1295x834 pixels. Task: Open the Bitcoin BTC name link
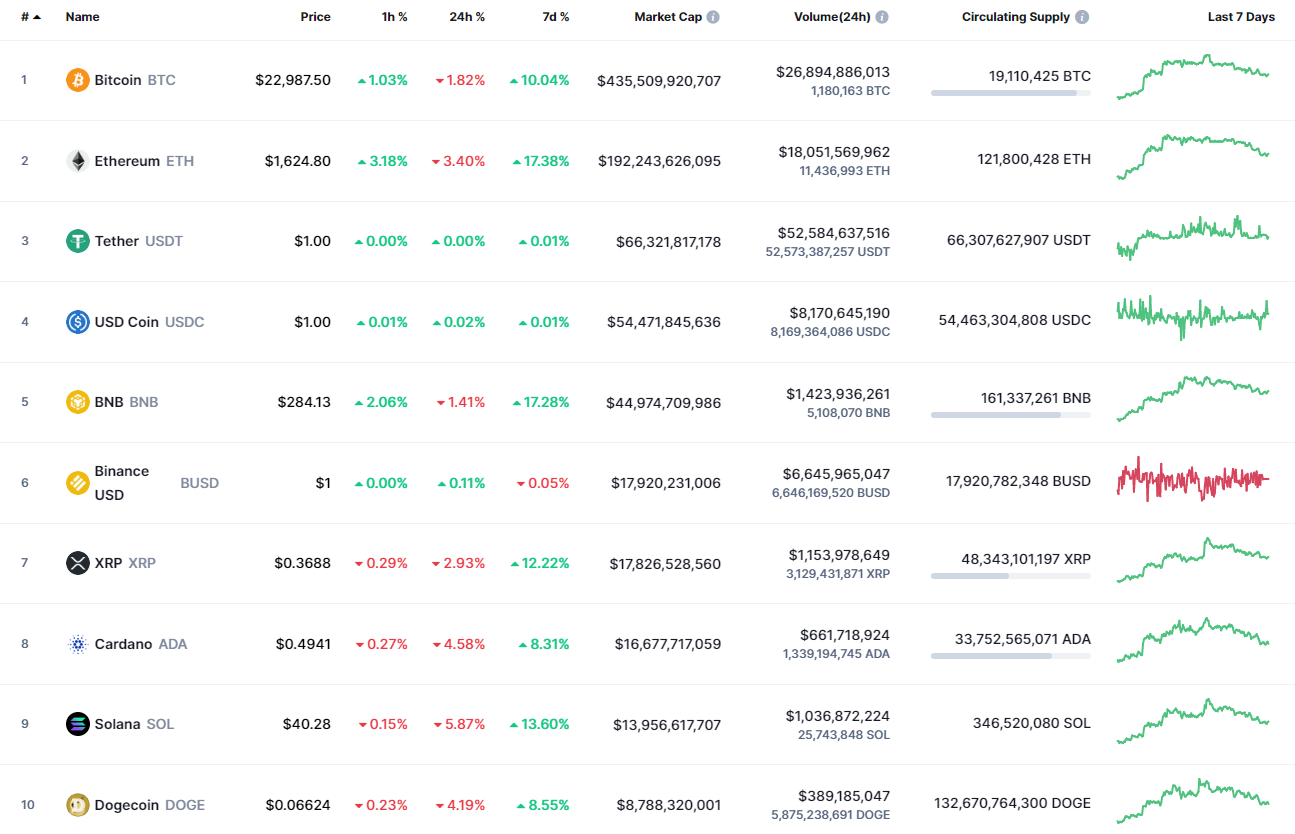(x=120, y=80)
